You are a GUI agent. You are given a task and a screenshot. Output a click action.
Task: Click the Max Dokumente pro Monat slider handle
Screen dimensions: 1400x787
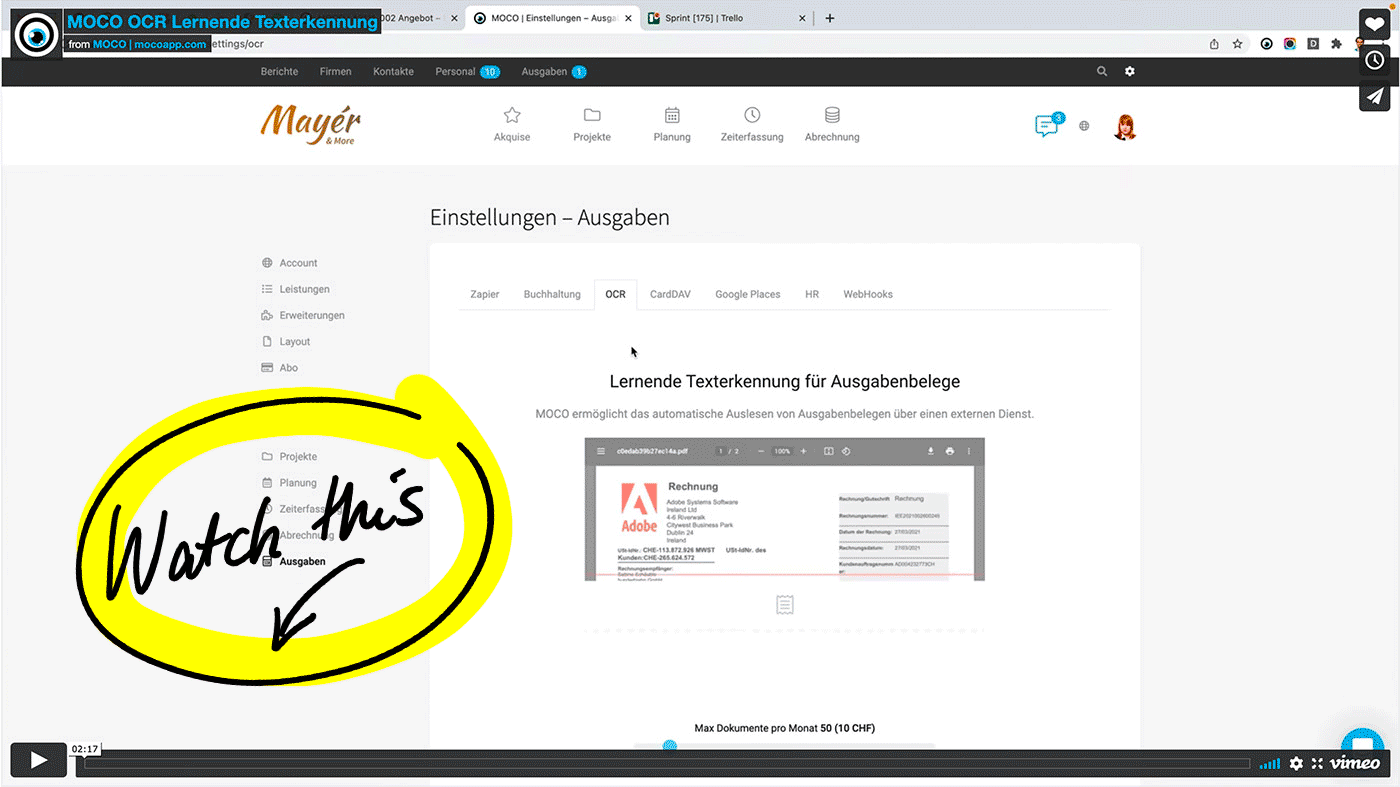[x=670, y=745]
